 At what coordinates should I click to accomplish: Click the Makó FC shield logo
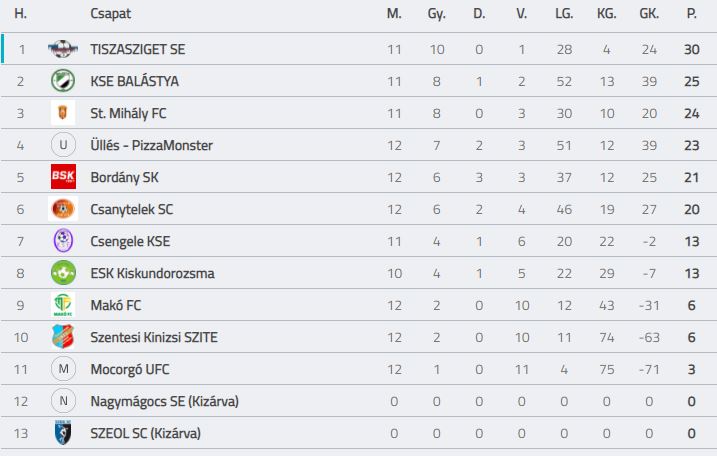pos(63,305)
